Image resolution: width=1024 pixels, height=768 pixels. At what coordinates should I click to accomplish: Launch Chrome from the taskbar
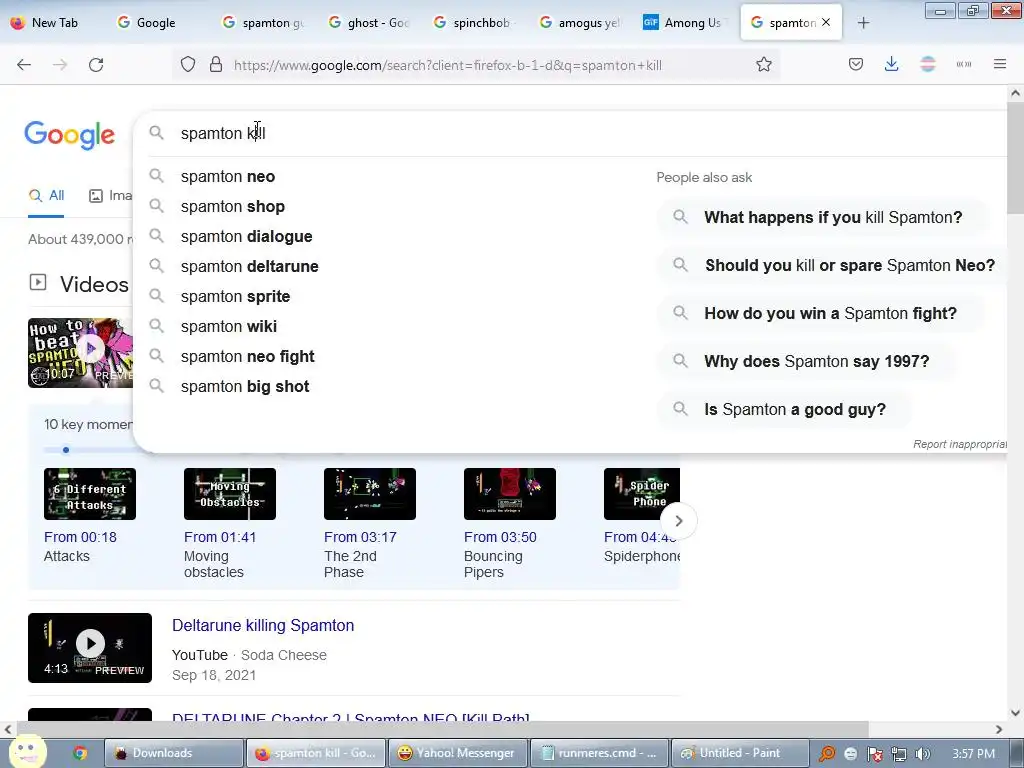pos(80,753)
